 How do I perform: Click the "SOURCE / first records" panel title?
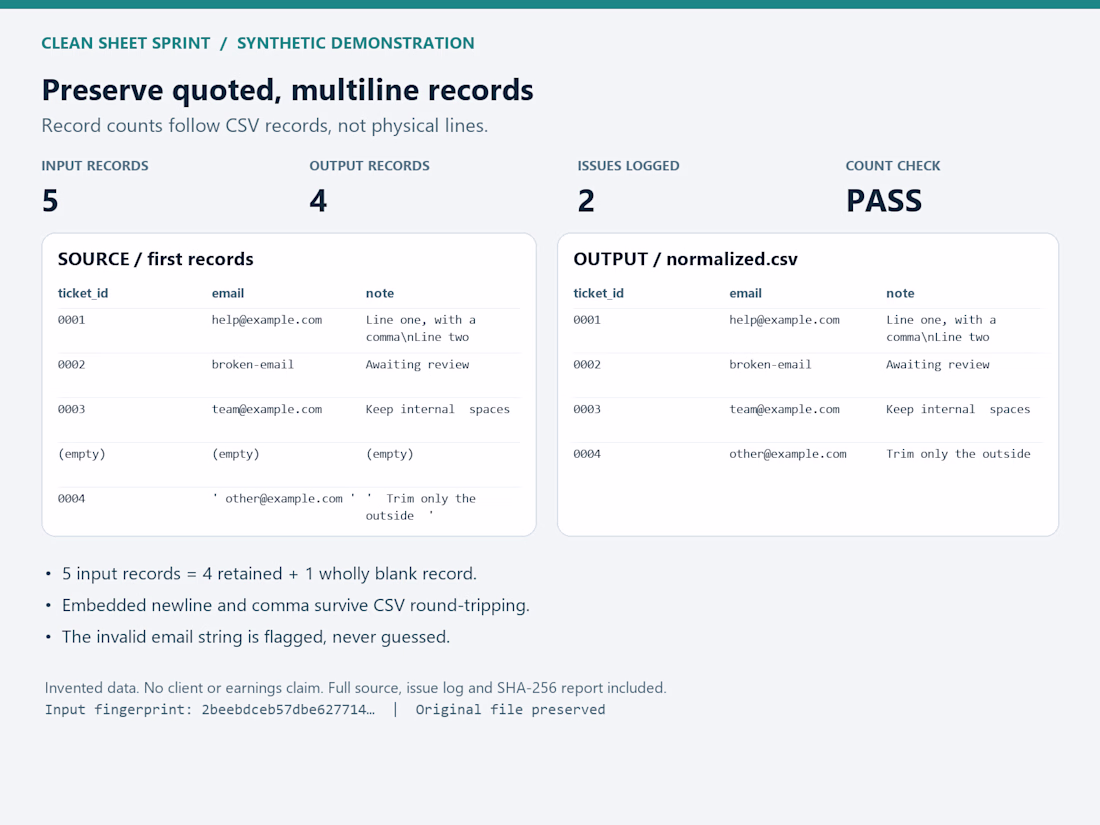pyautogui.click(x=156, y=259)
